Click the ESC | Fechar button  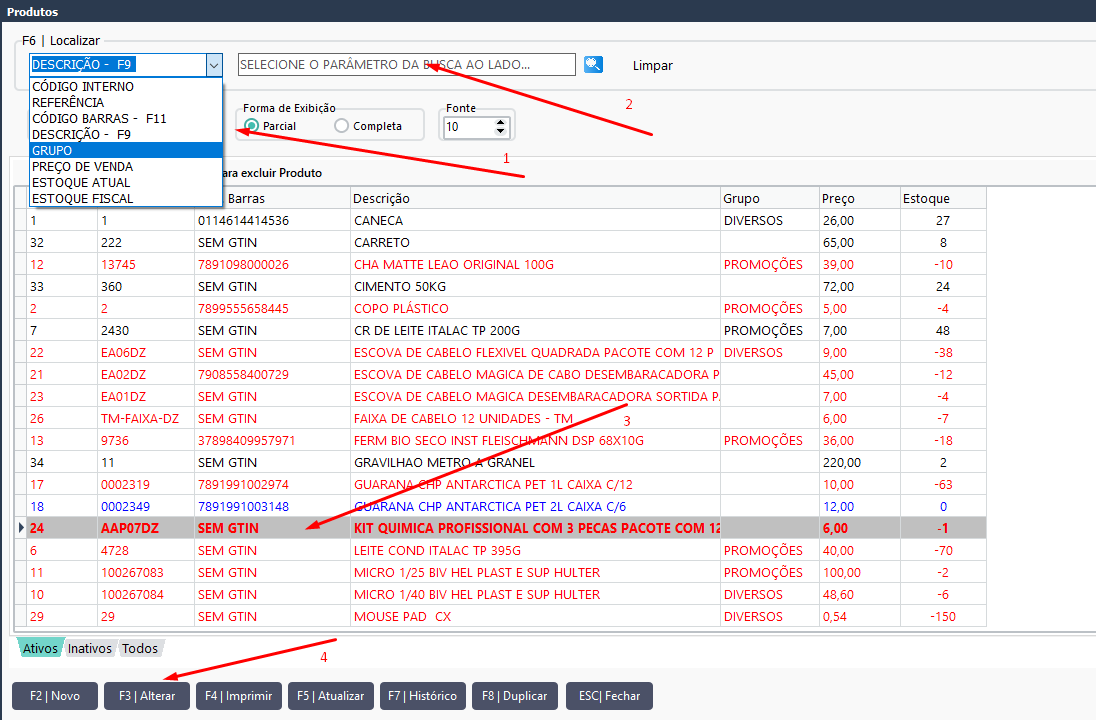point(610,696)
